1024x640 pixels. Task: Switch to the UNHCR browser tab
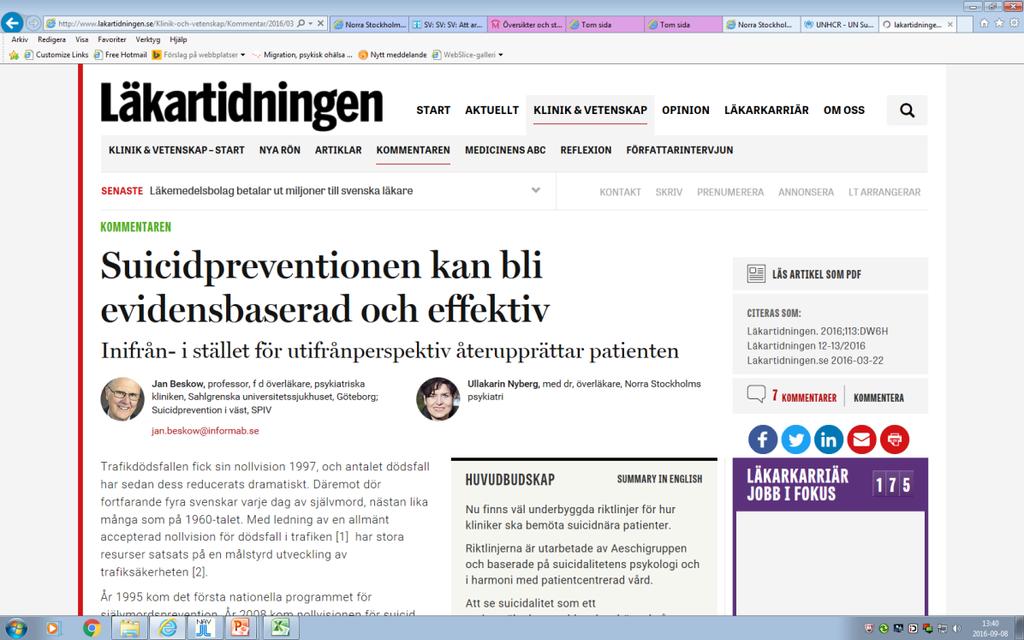click(x=839, y=24)
